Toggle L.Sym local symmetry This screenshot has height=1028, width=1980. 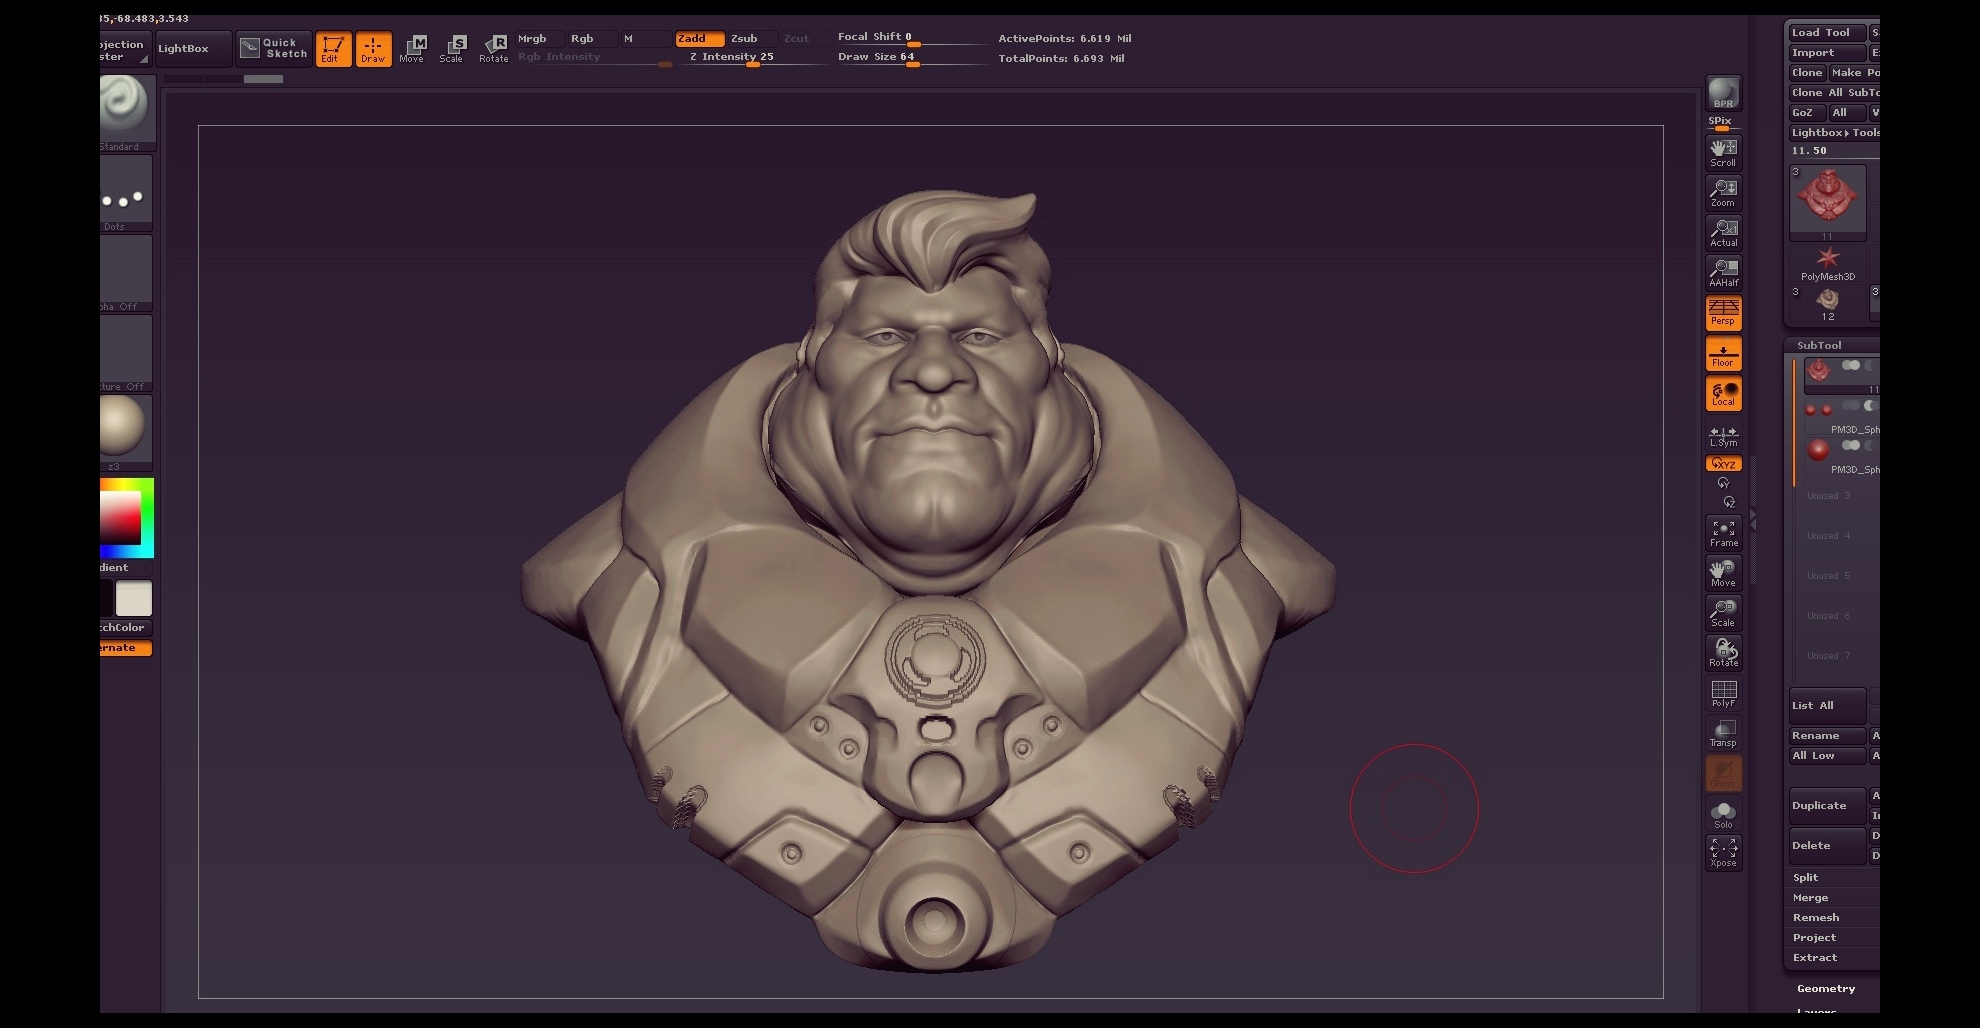[x=1723, y=435]
